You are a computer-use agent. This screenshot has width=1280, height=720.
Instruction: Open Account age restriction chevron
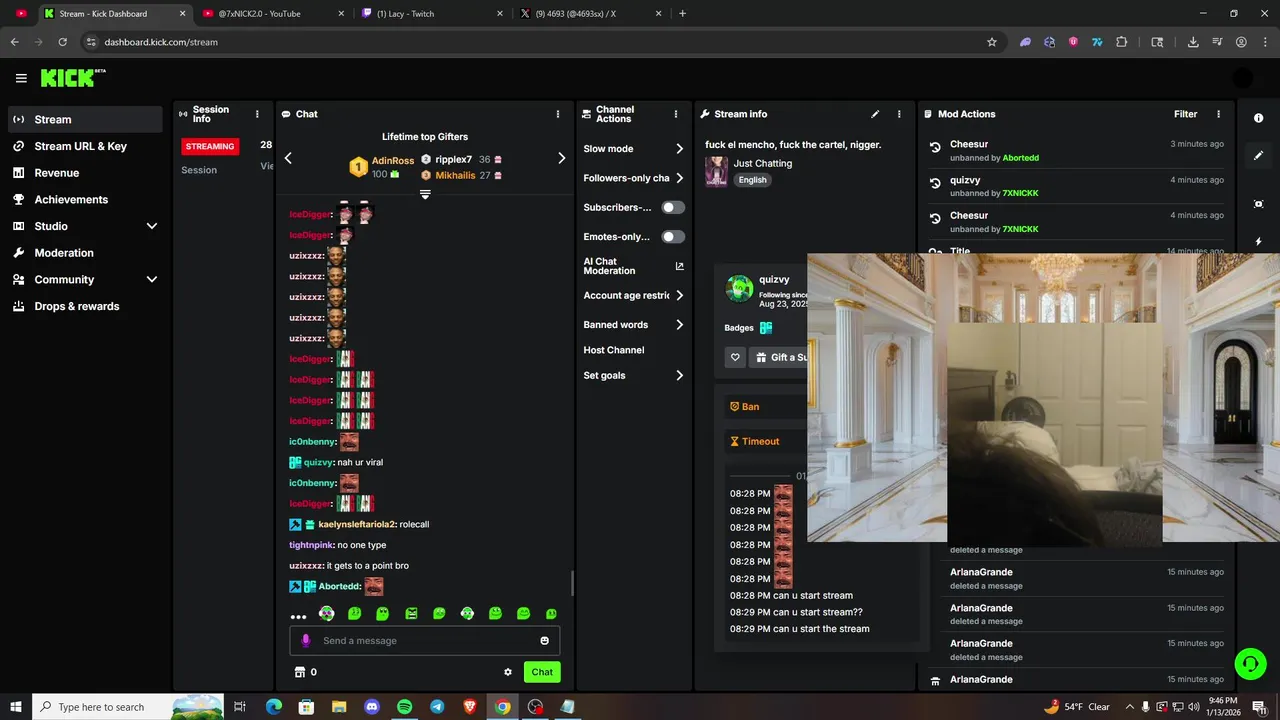(679, 295)
